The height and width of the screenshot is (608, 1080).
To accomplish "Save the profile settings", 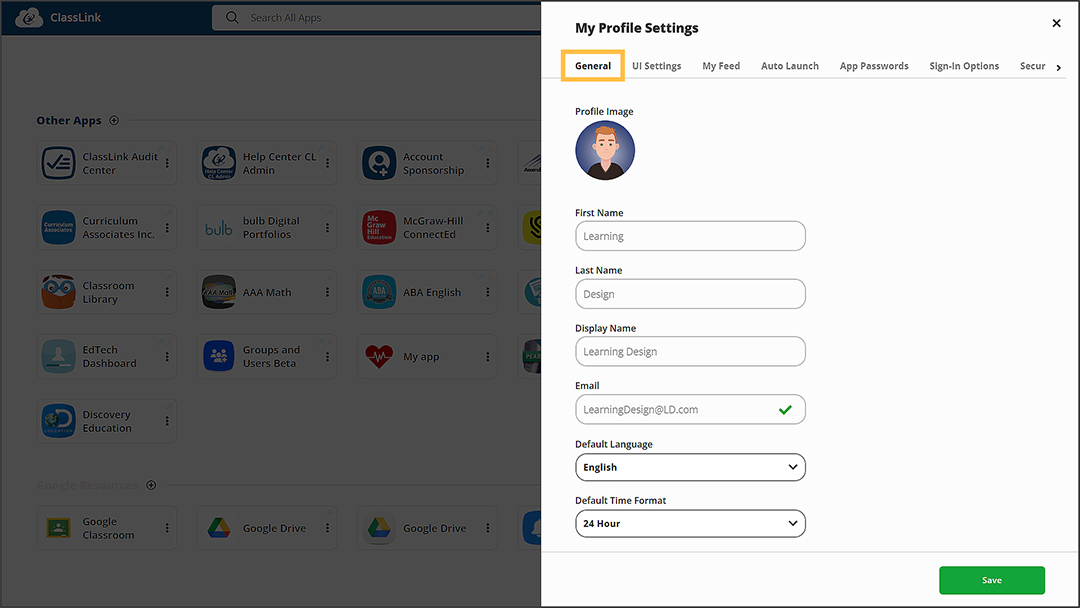I will (x=992, y=580).
